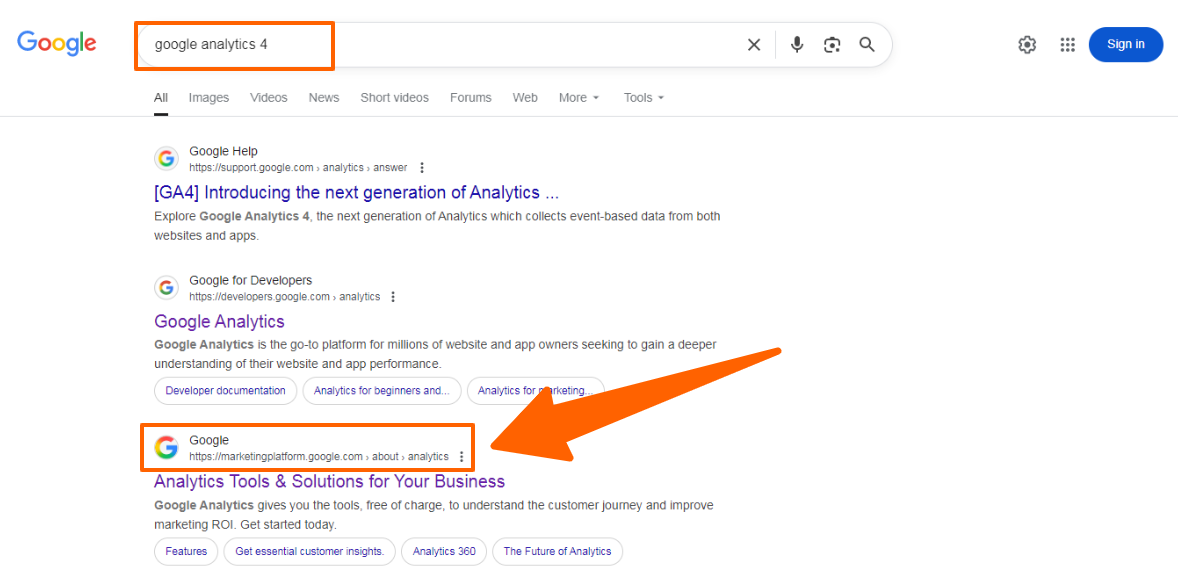Open search by image camera icon

tap(832, 45)
